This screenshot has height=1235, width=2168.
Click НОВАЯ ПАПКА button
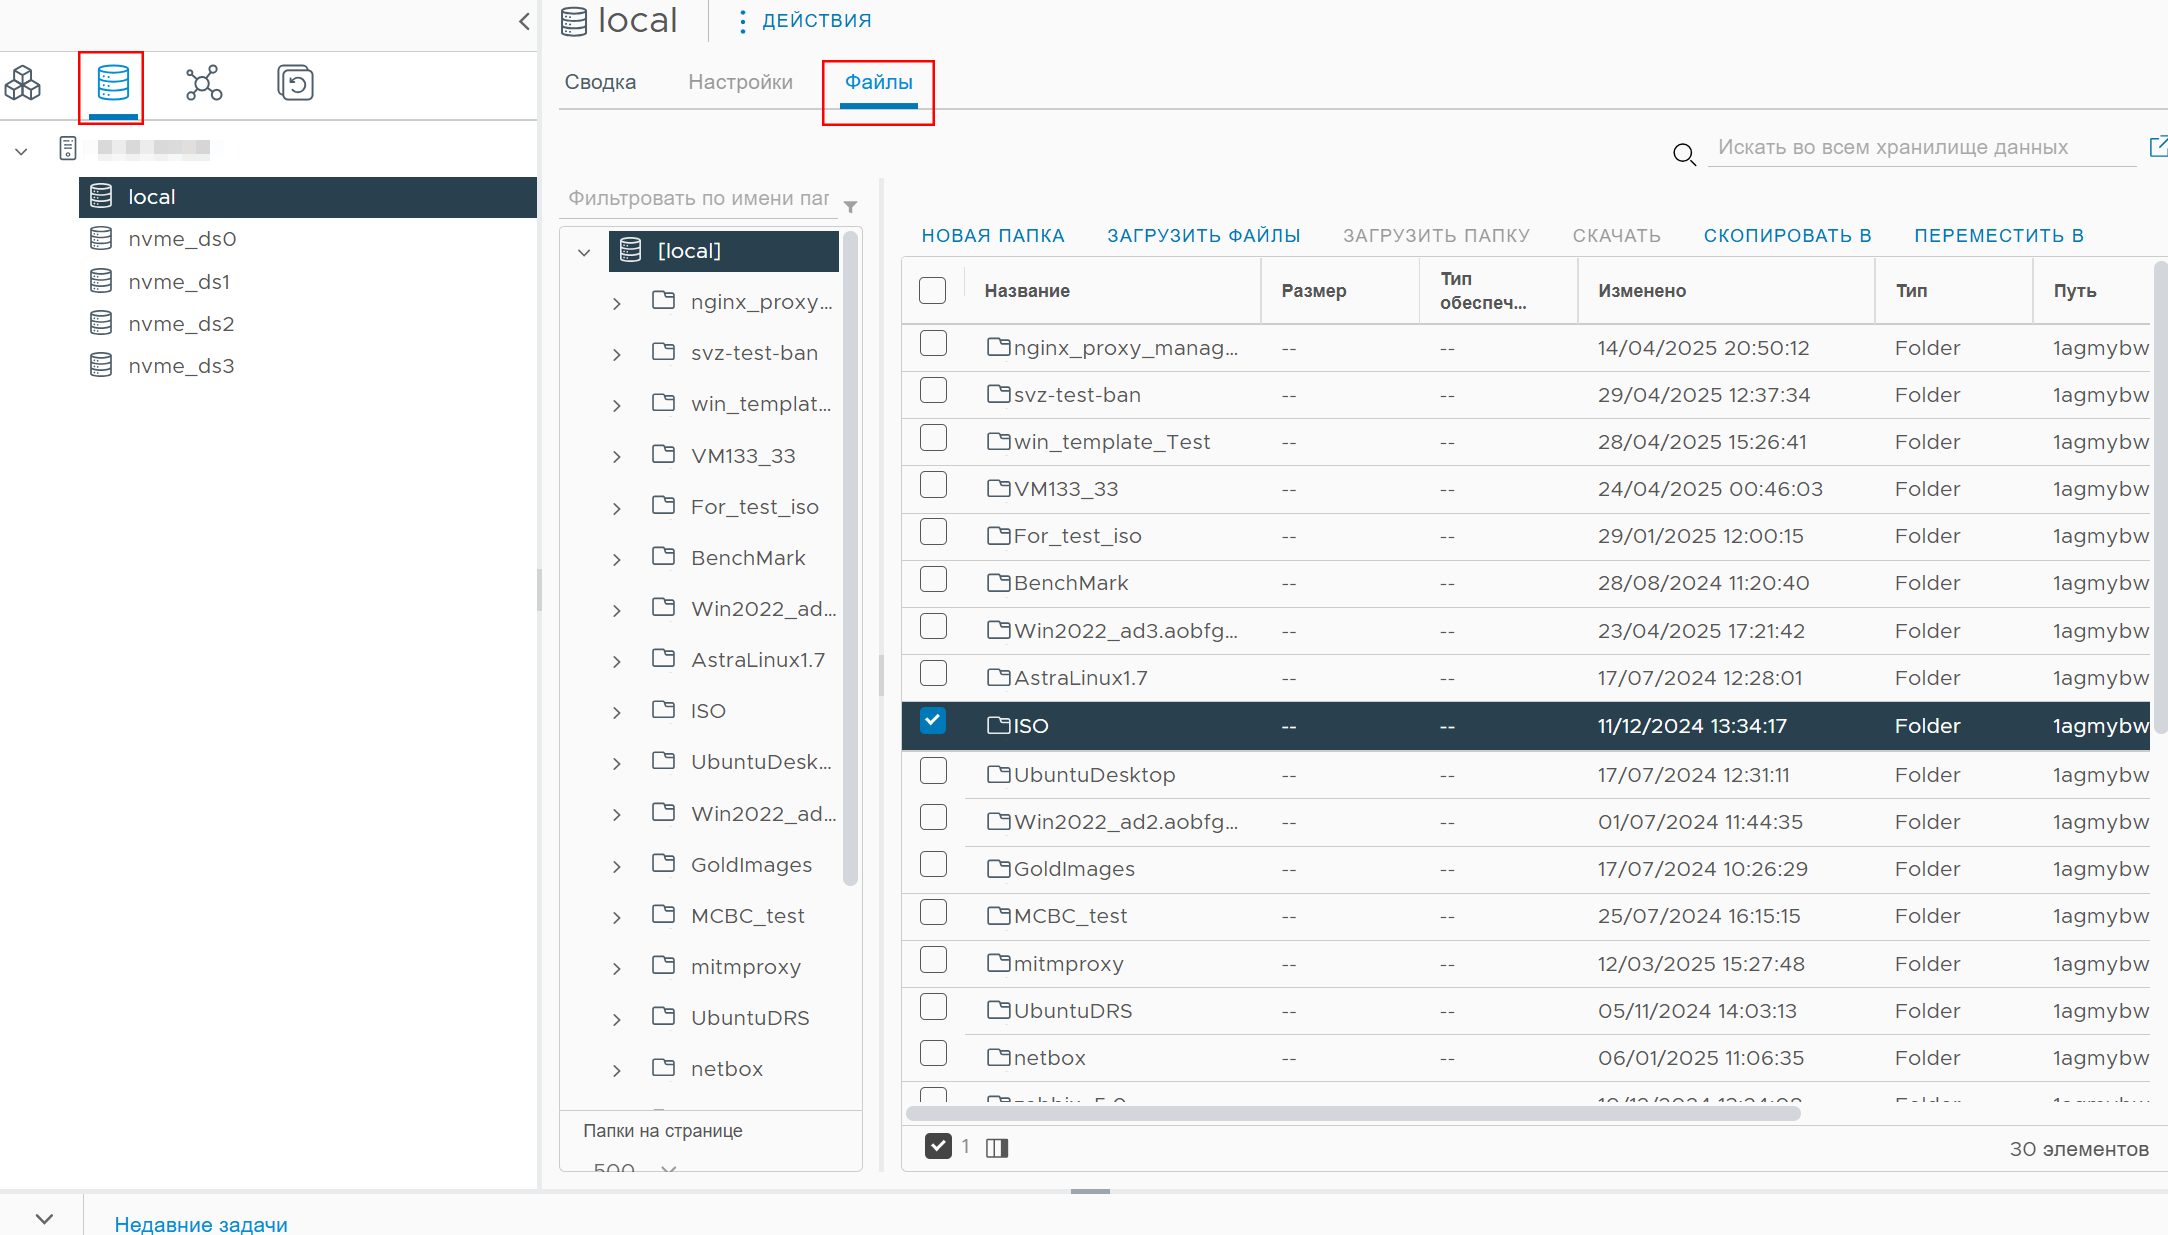tap(993, 235)
